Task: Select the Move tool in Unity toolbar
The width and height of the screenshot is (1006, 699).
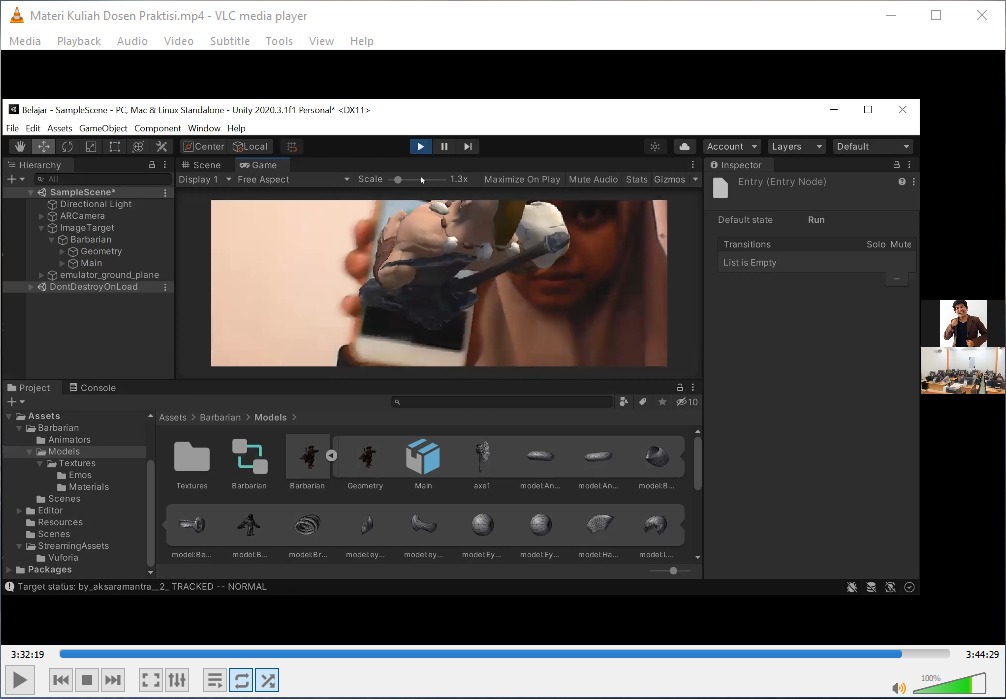Action: (44, 146)
